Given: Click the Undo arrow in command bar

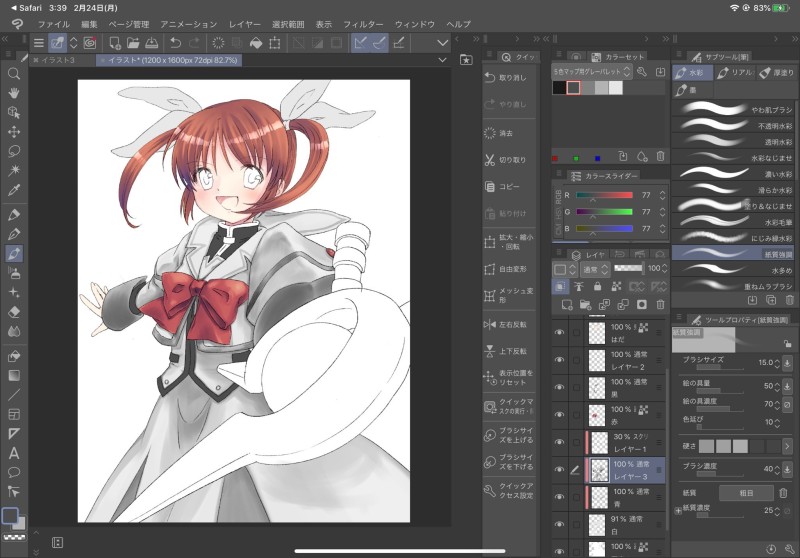Looking at the screenshot, I should pos(176,43).
